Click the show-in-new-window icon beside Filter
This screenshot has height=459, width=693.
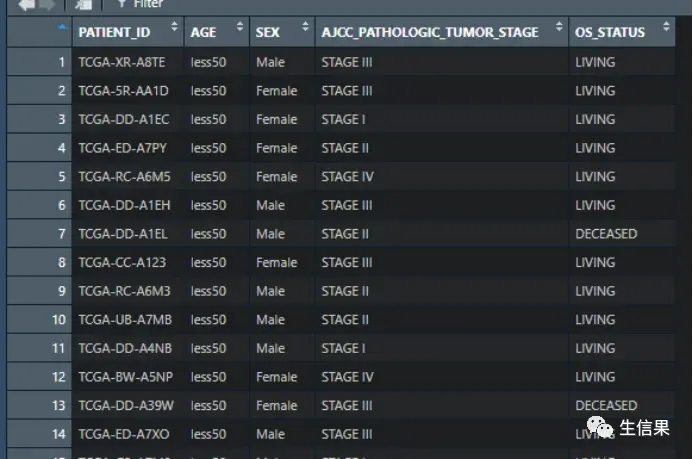(x=85, y=5)
